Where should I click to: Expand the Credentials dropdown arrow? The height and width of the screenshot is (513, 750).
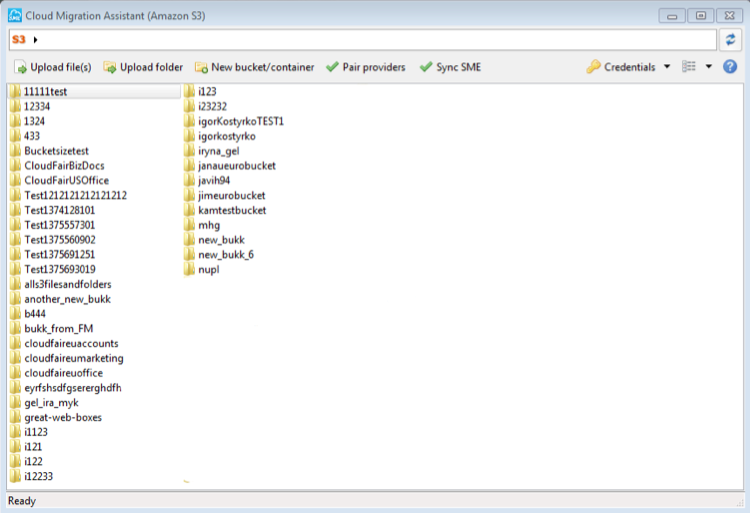coord(667,66)
